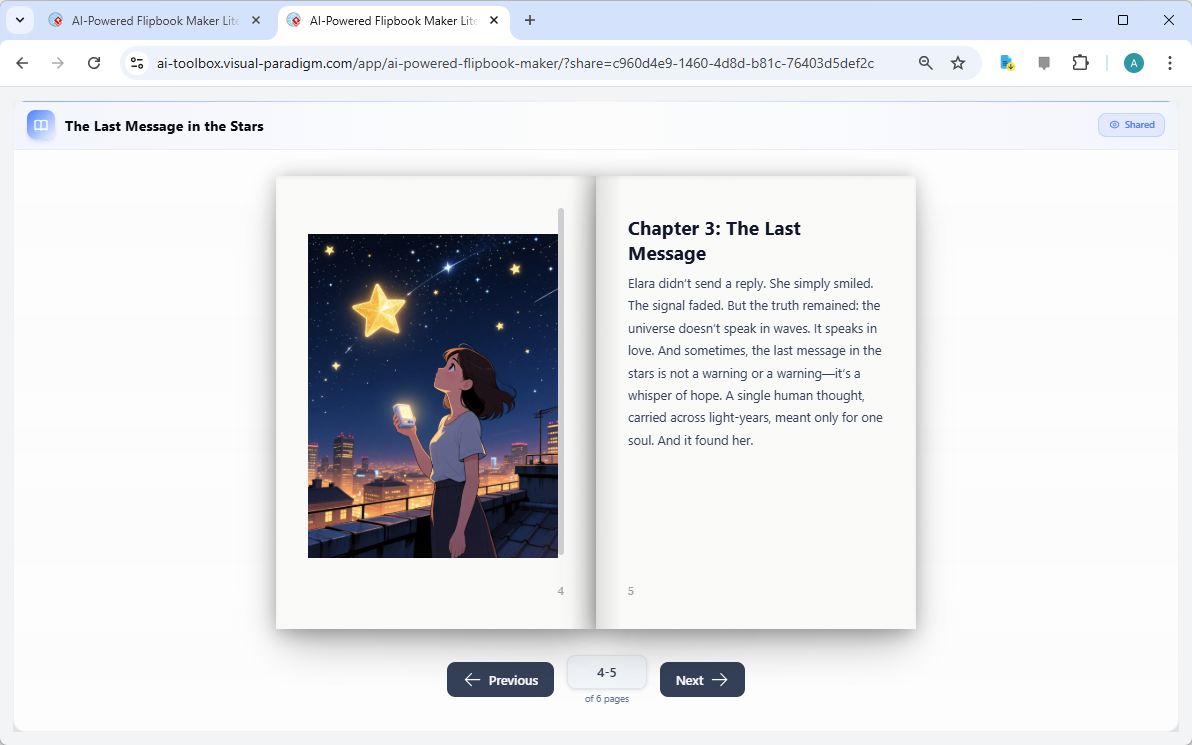The width and height of the screenshot is (1192, 745).
Task: Reload the flipbook page
Action: [x=94, y=62]
